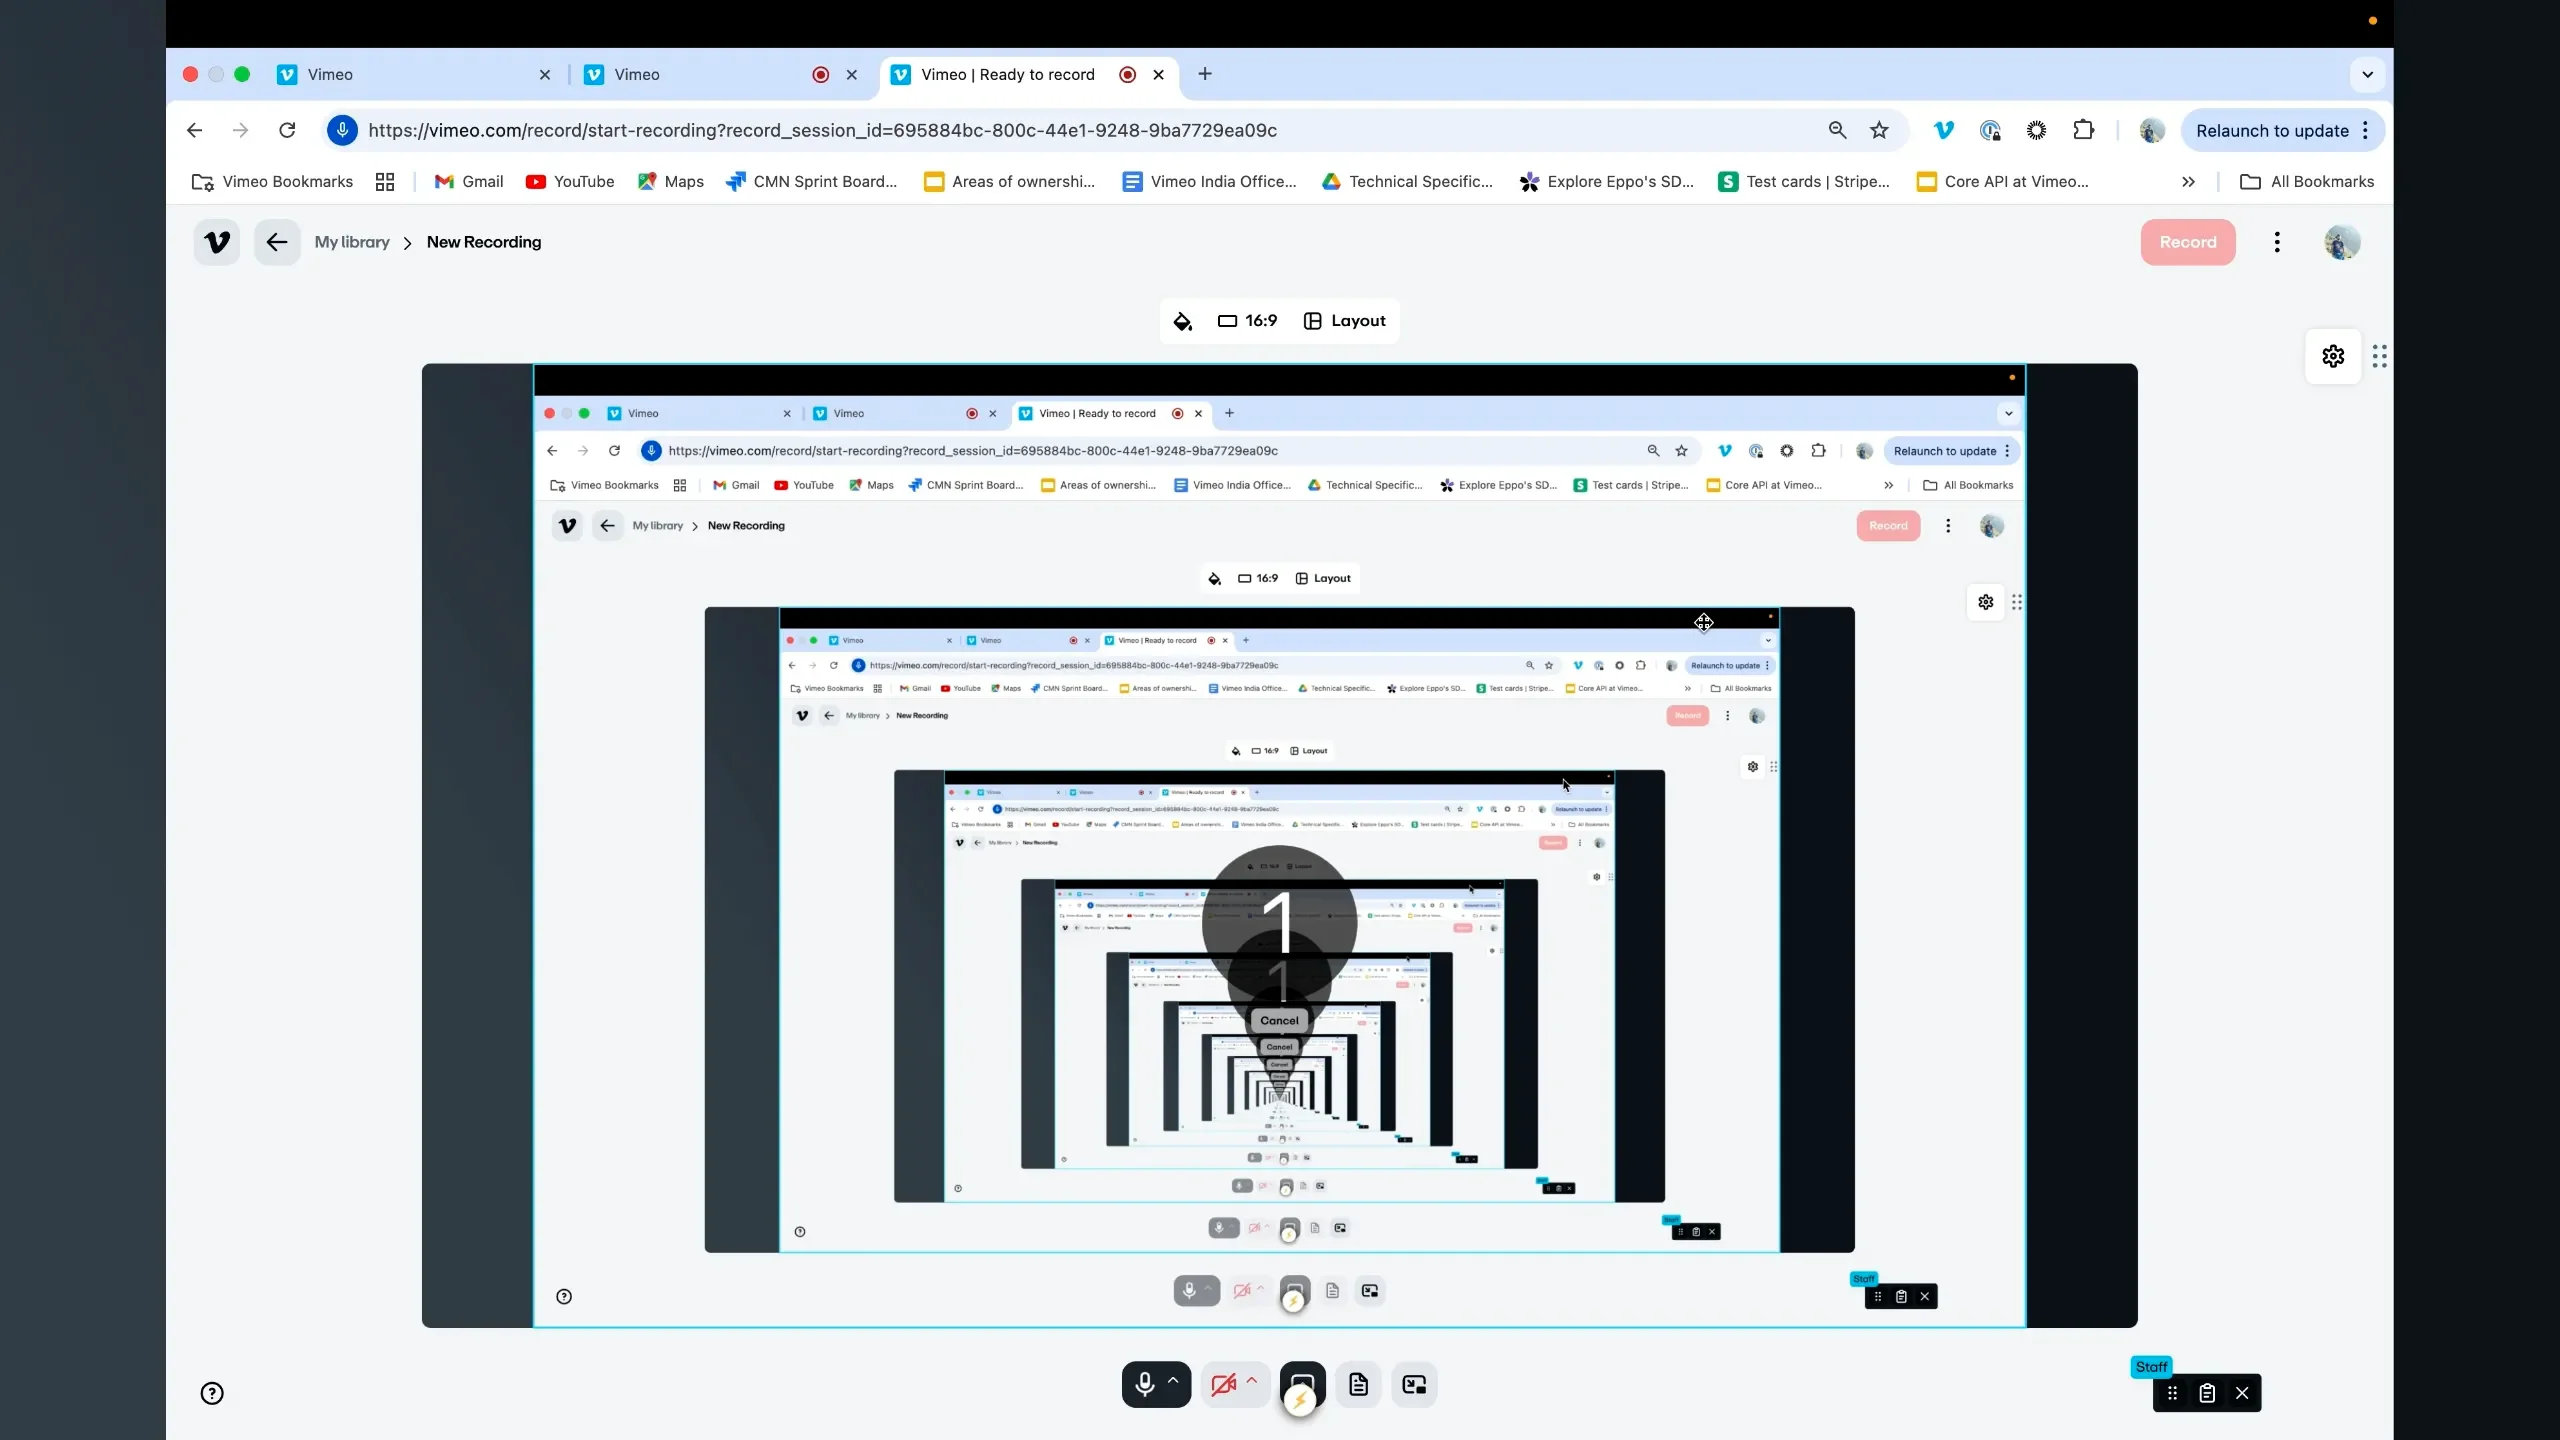Viewport: 2560px width, 1440px height.
Task: Click the help question-mark icon bottom left
Action: tap(211, 1392)
